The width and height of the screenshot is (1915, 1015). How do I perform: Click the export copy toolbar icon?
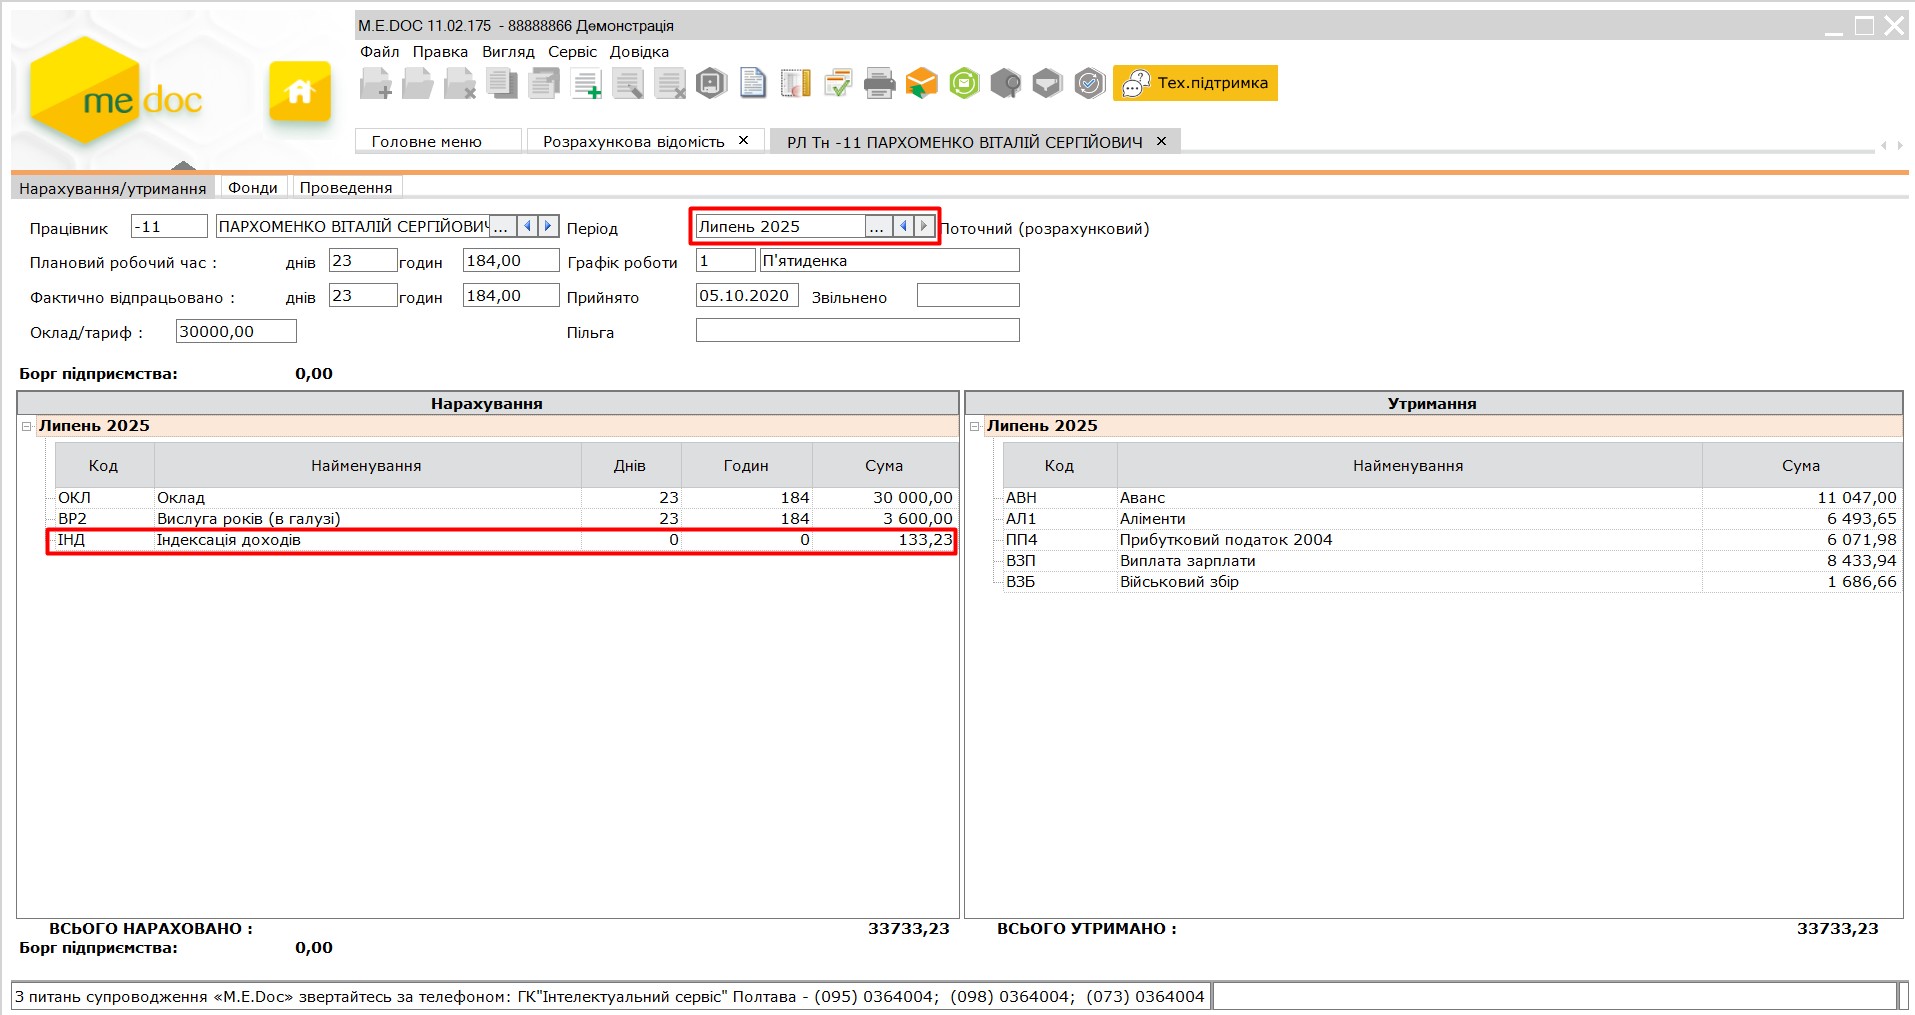(x=544, y=83)
